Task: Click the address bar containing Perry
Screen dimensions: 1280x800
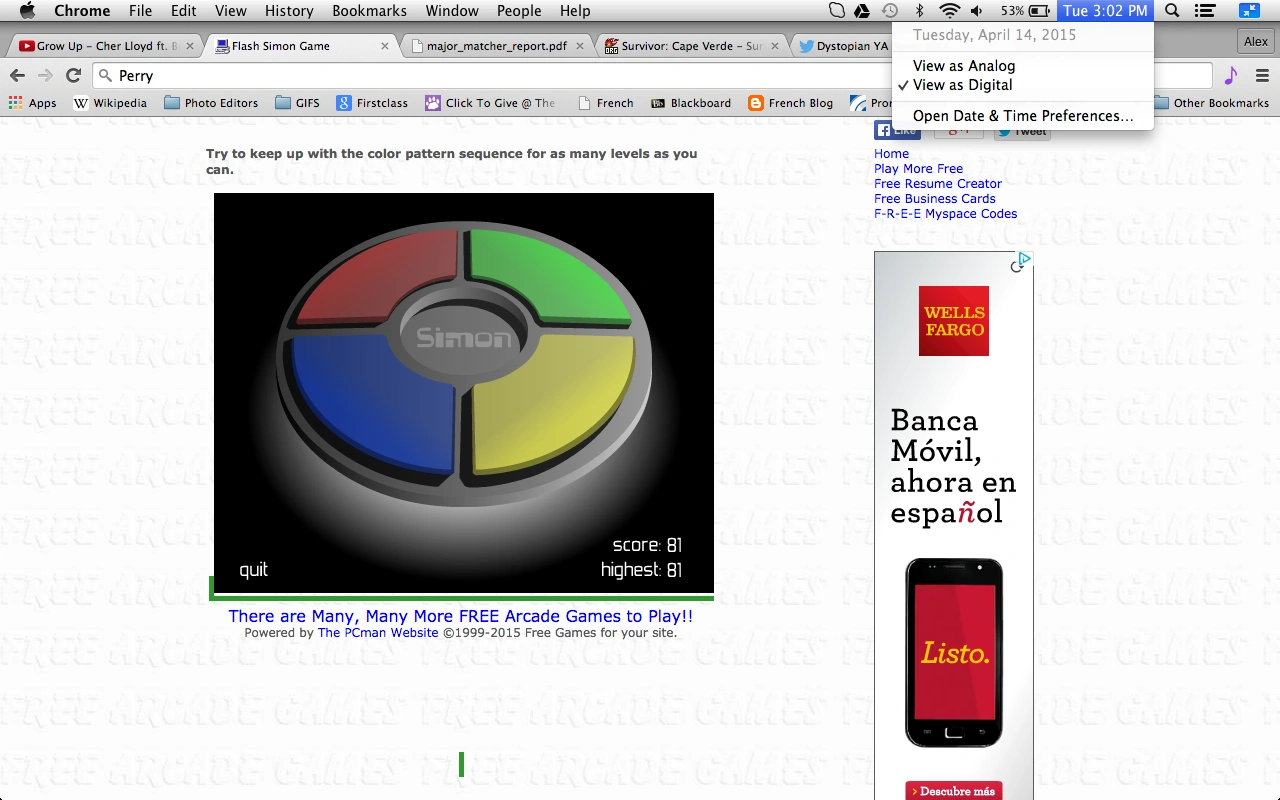Action: coord(500,76)
